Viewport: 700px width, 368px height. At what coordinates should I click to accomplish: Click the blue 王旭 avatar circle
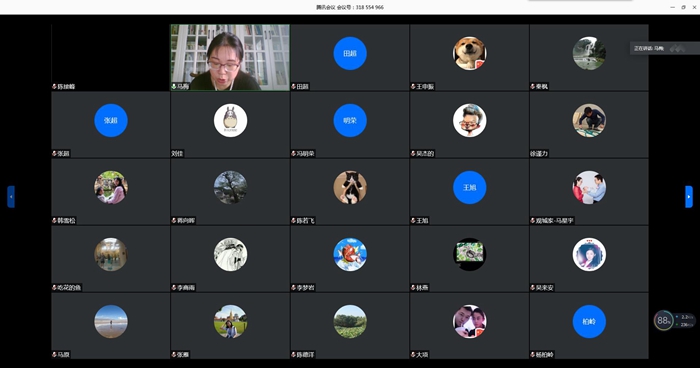pos(470,187)
